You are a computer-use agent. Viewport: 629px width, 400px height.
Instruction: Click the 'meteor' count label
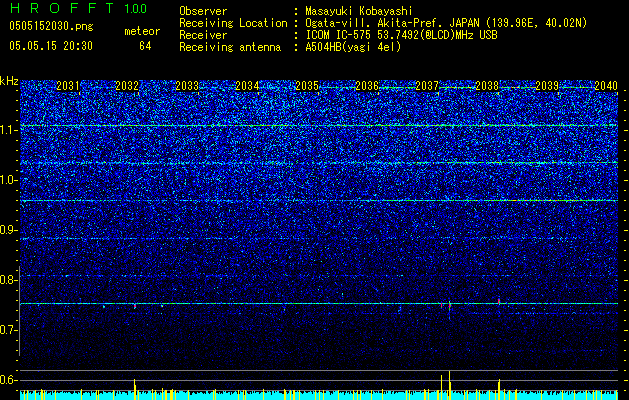[x=142, y=31]
